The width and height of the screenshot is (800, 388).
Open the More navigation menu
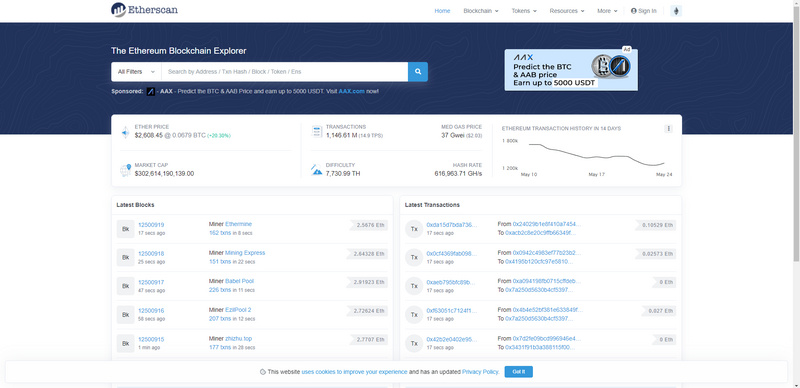pos(607,11)
